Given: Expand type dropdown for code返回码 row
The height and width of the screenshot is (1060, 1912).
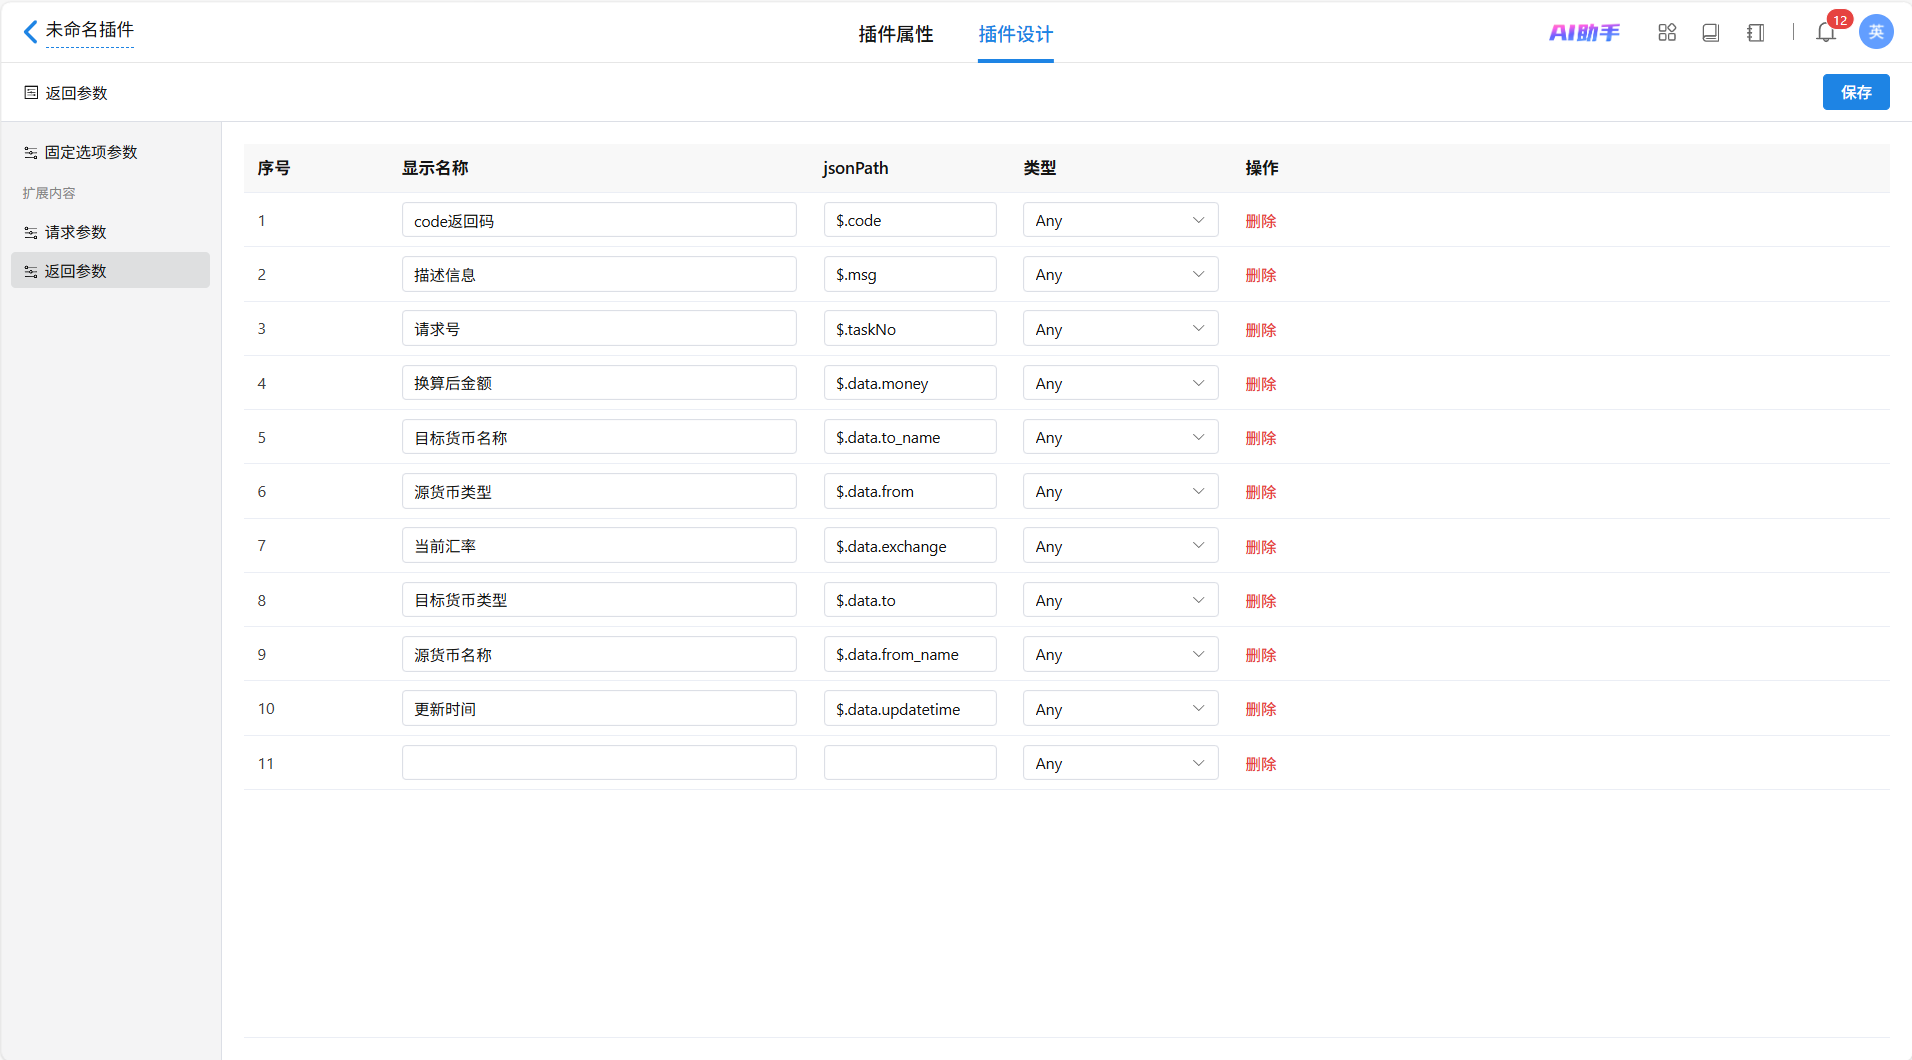Looking at the screenshot, I should pos(1119,220).
